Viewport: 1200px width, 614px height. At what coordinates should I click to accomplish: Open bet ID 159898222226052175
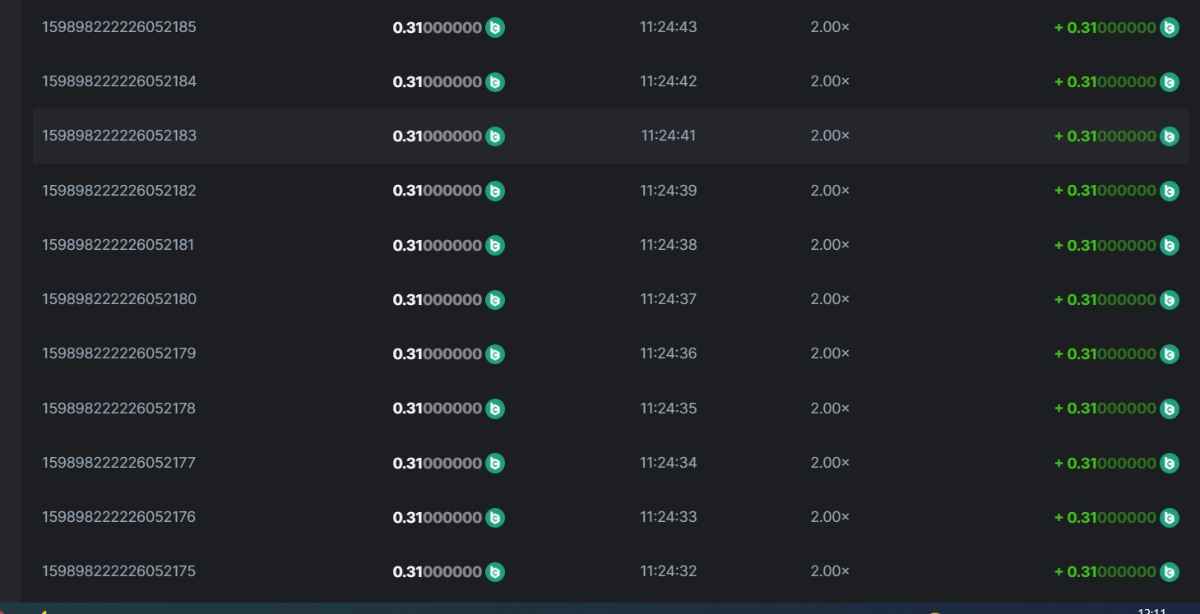(119, 572)
